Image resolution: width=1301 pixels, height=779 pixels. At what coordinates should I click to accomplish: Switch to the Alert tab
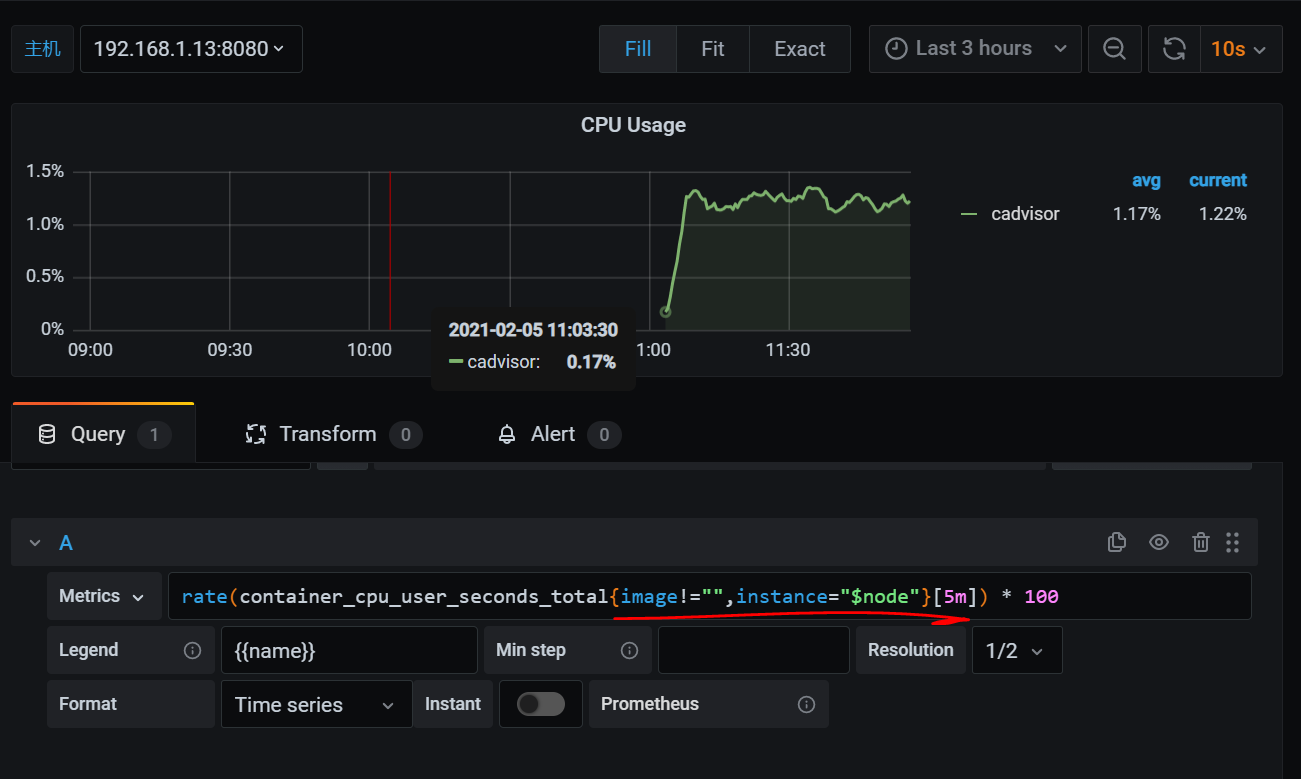(x=558, y=434)
